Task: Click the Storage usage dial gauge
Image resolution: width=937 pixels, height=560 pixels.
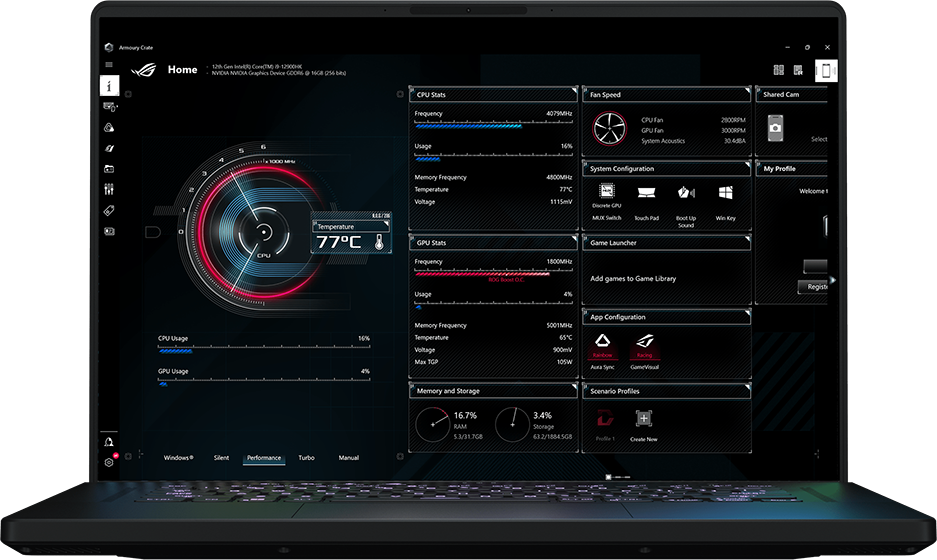Action: point(512,424)
